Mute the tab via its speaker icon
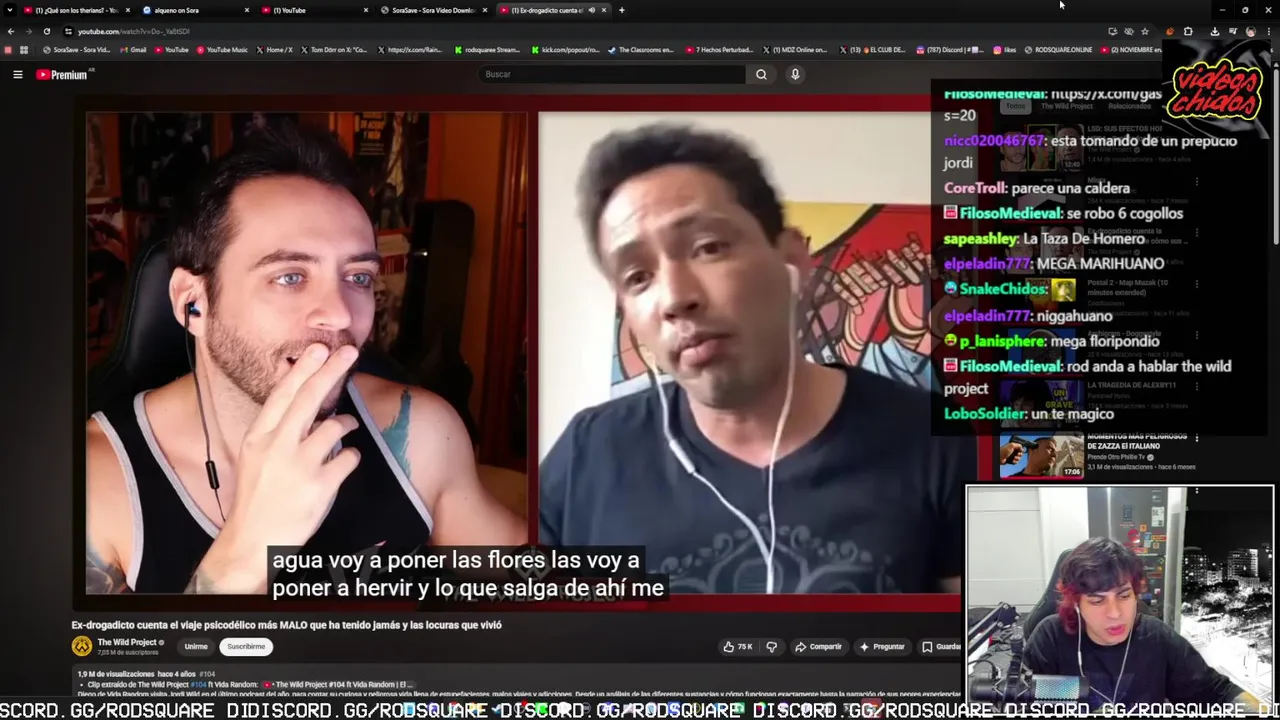The image size is (1280, 720). click(591, 10)
